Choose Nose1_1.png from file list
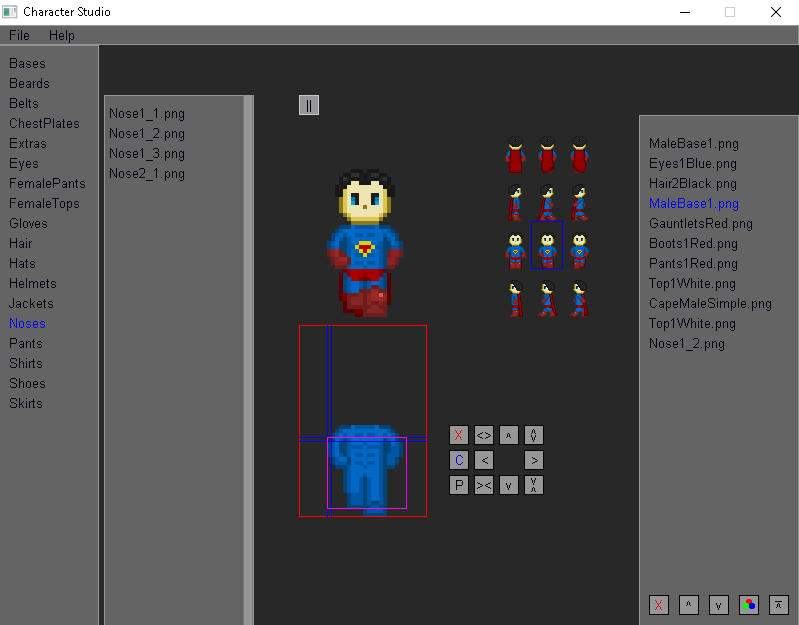The width and height of the screenshot is (799, 625). [147, 113]
